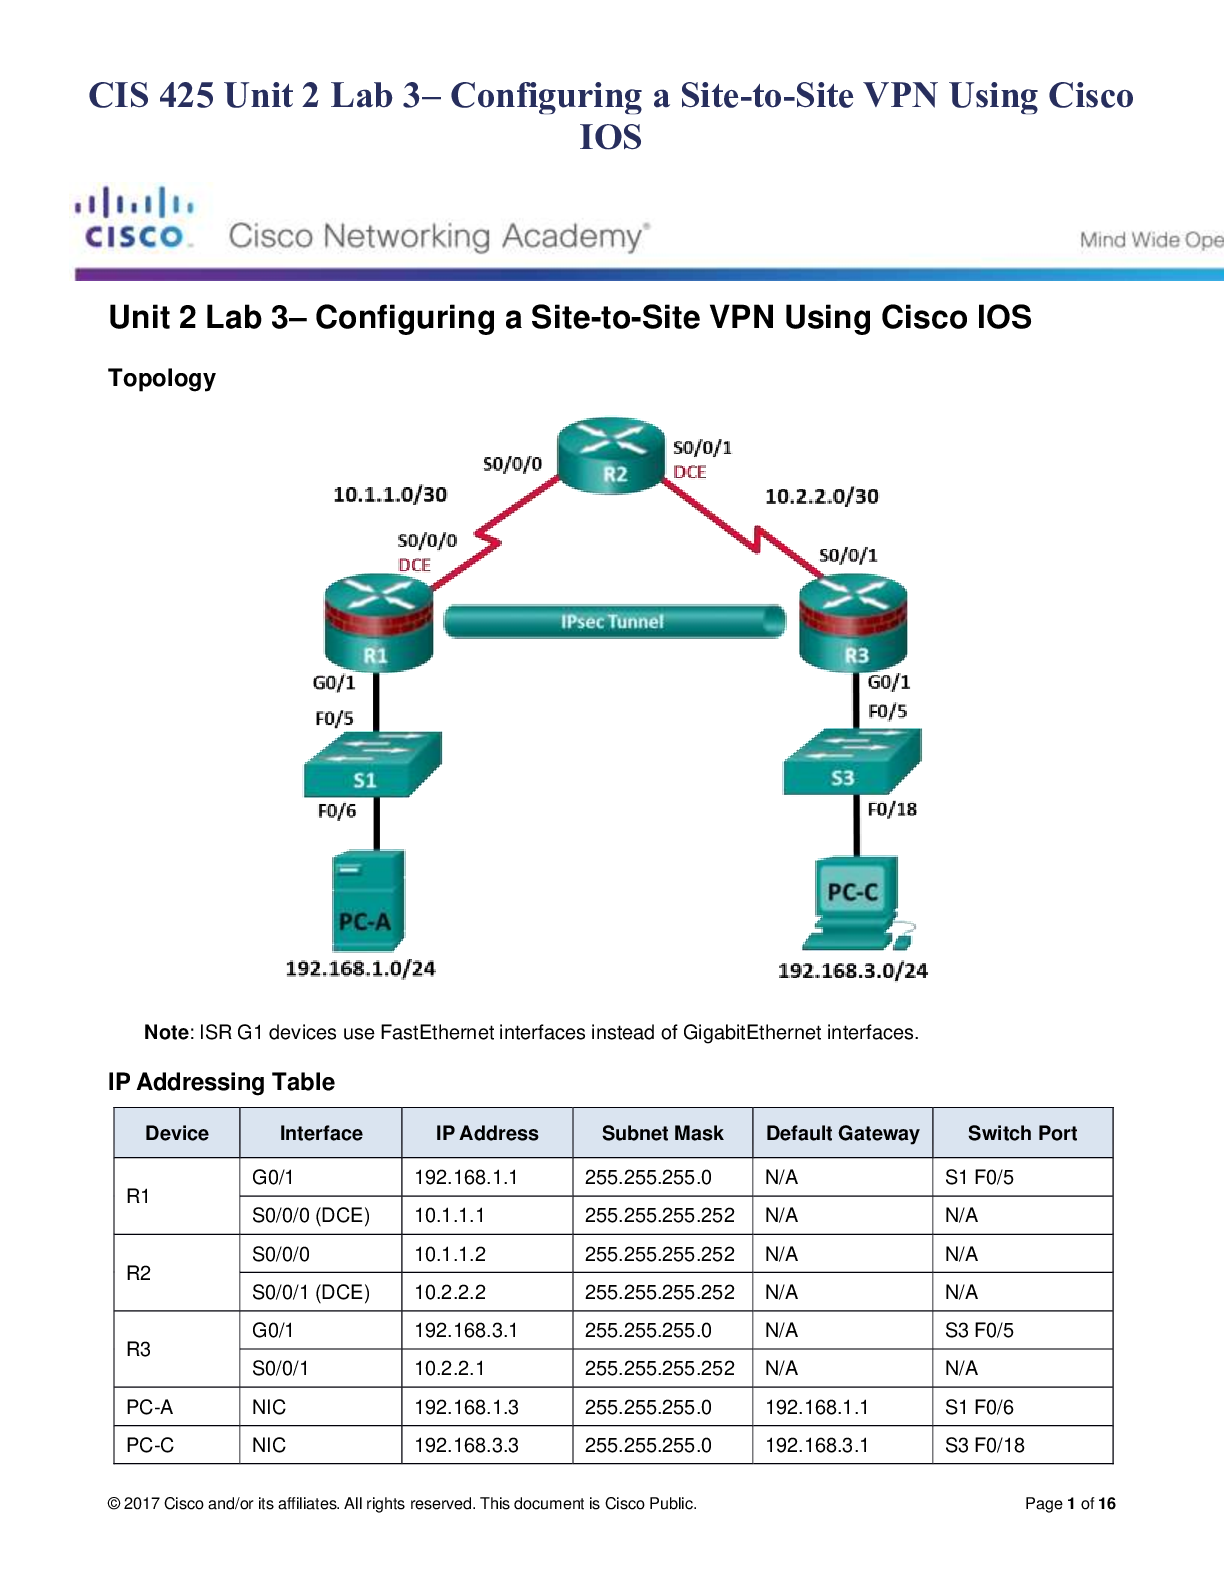1224x1584 pixels.
Task: Click the S1 F0/5 switch port cell
Action: pos(1023,1177)
